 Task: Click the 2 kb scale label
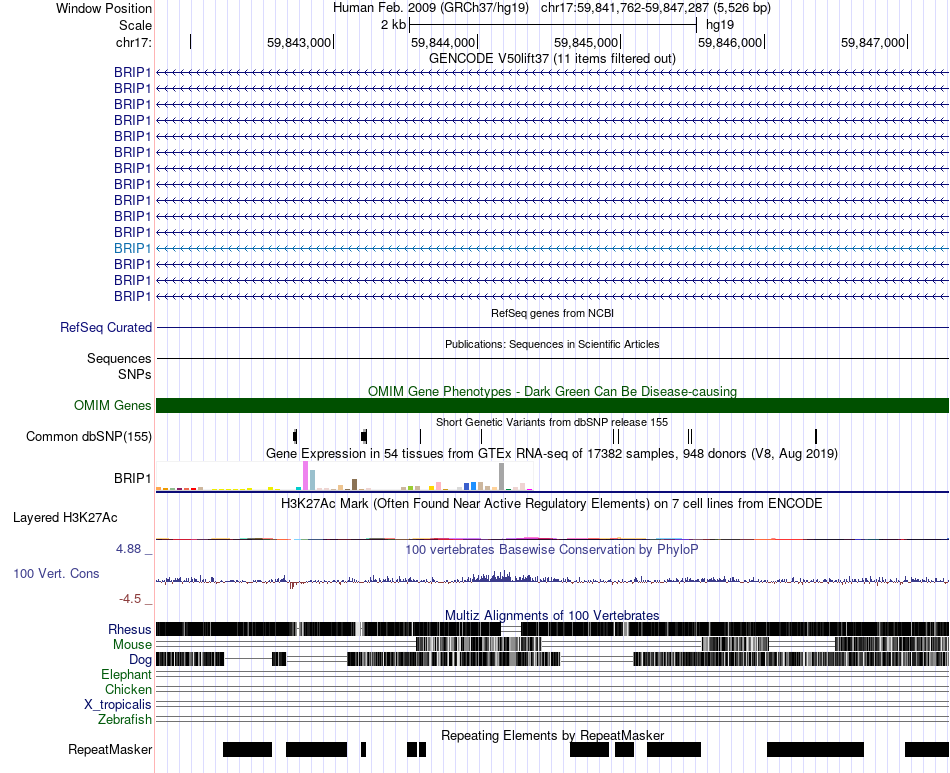point(393,25)
